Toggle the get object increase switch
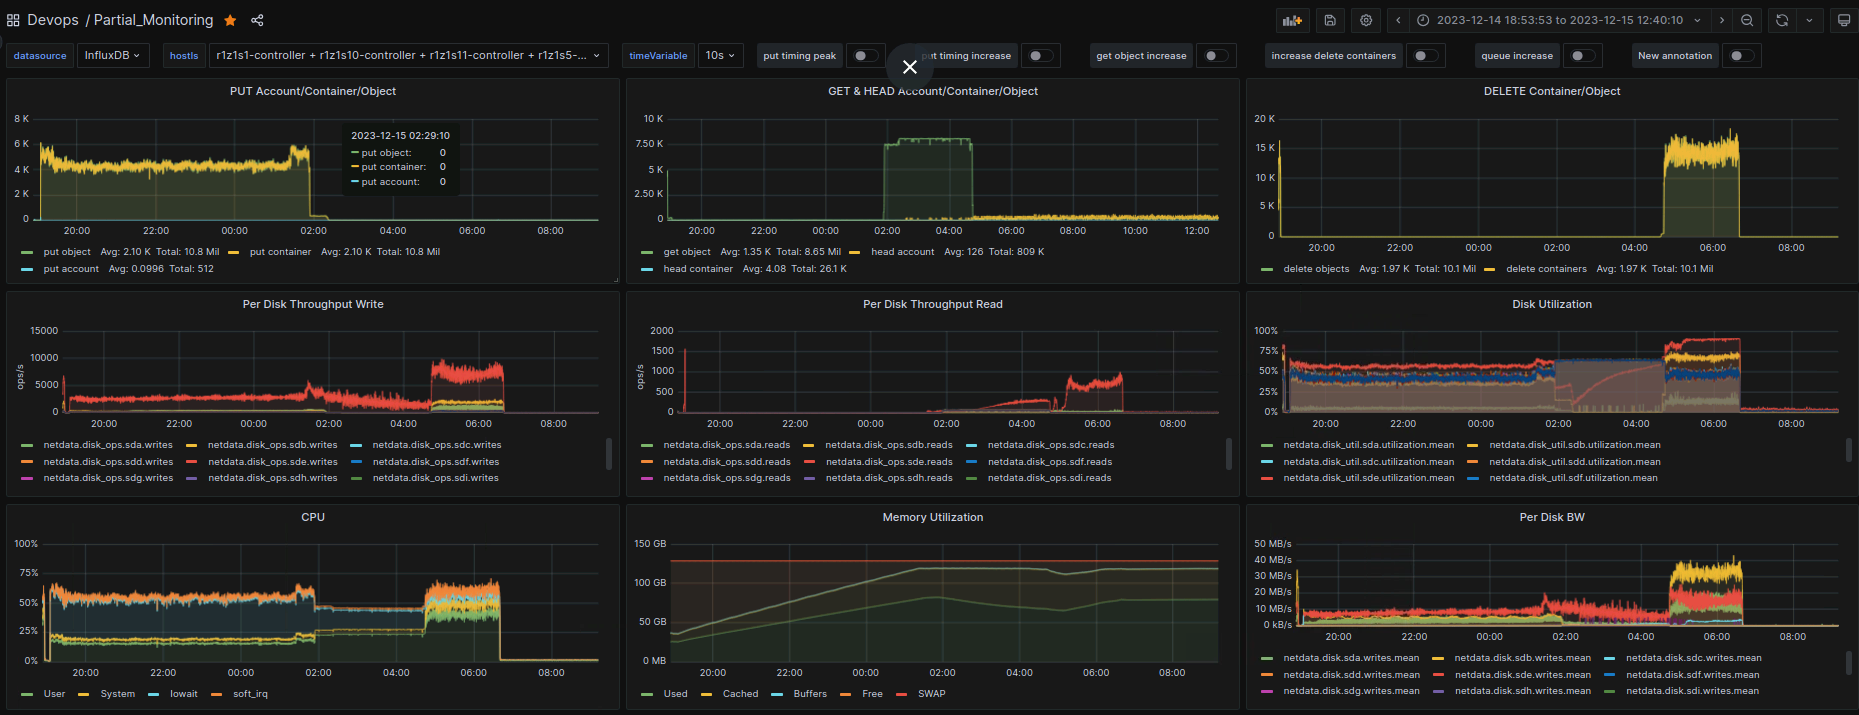This screenshot has height=715, width=1859. 1216,56
